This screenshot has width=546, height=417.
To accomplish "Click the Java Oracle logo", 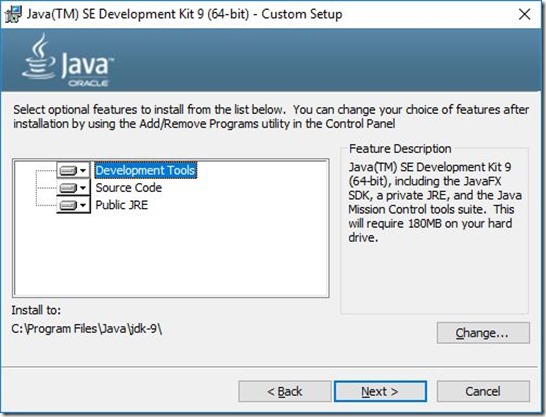I will [68, 60].
